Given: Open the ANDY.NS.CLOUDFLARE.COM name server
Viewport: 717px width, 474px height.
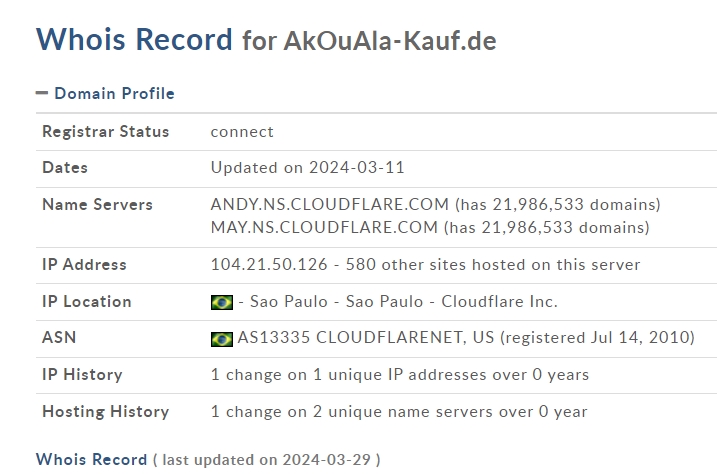Looking at the screenshot, I should [330, 204].
